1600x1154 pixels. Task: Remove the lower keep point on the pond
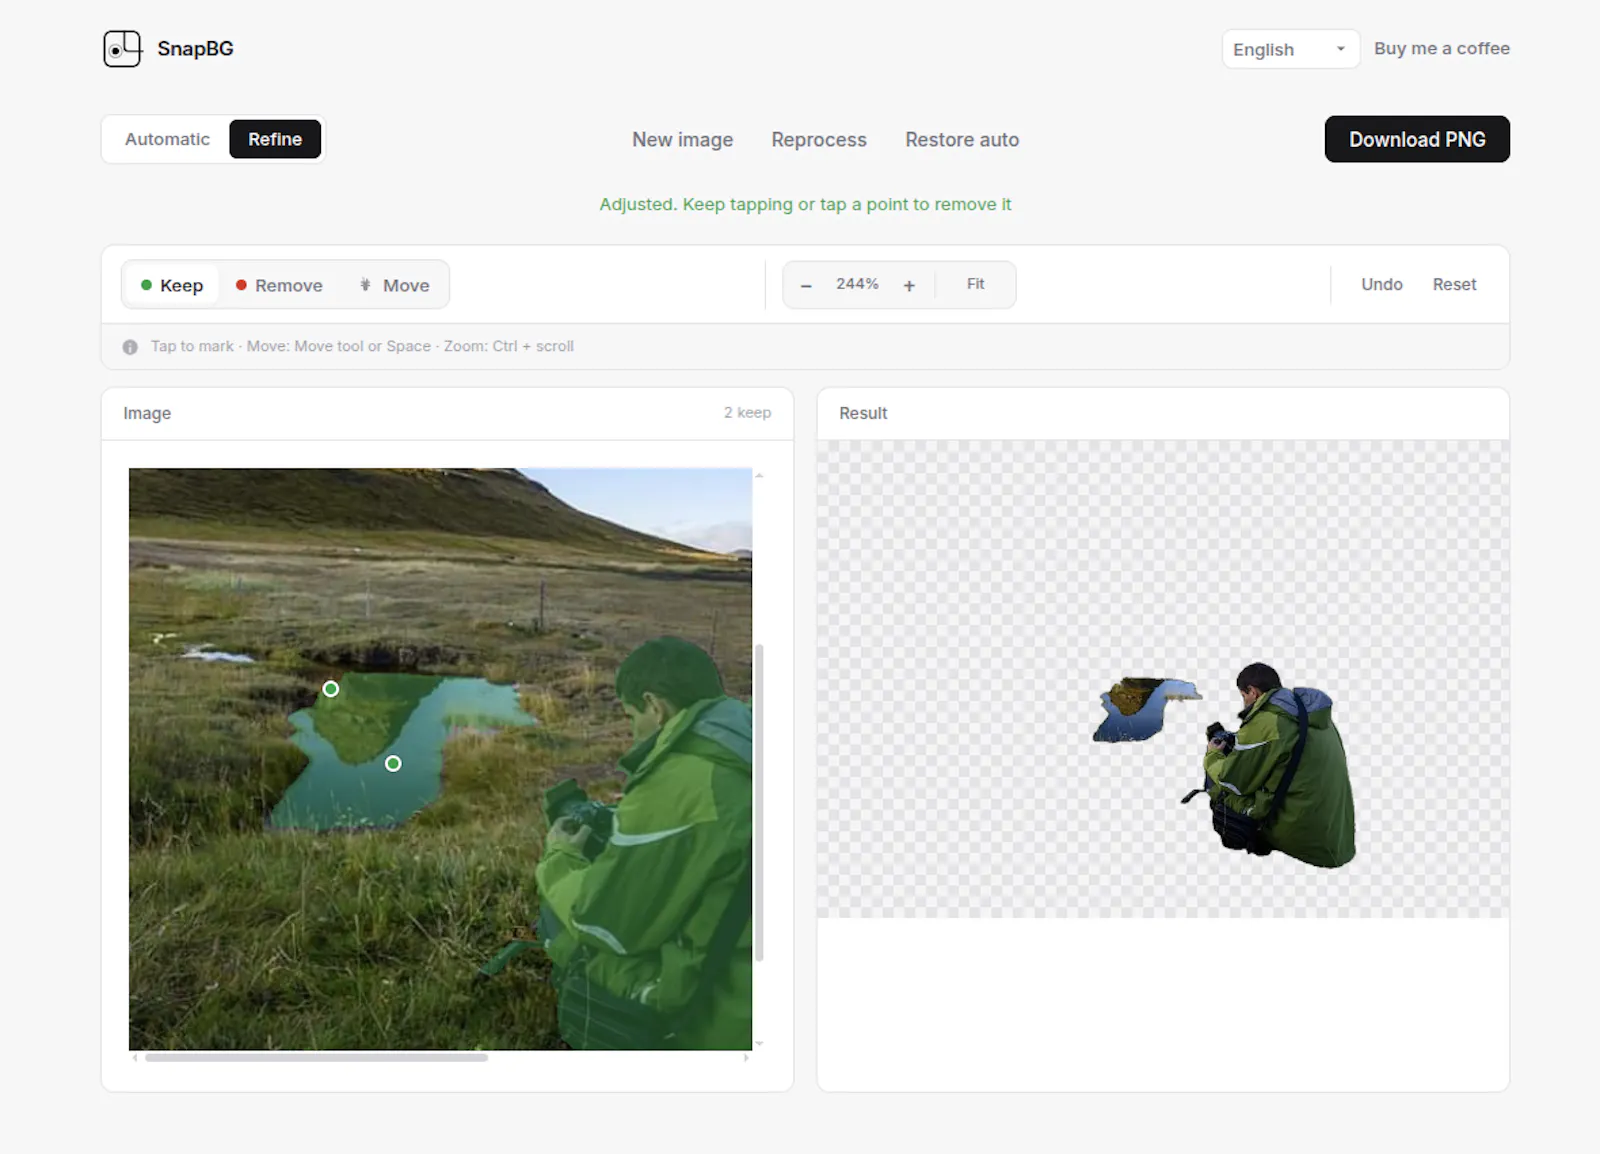(x=393, y=763)
